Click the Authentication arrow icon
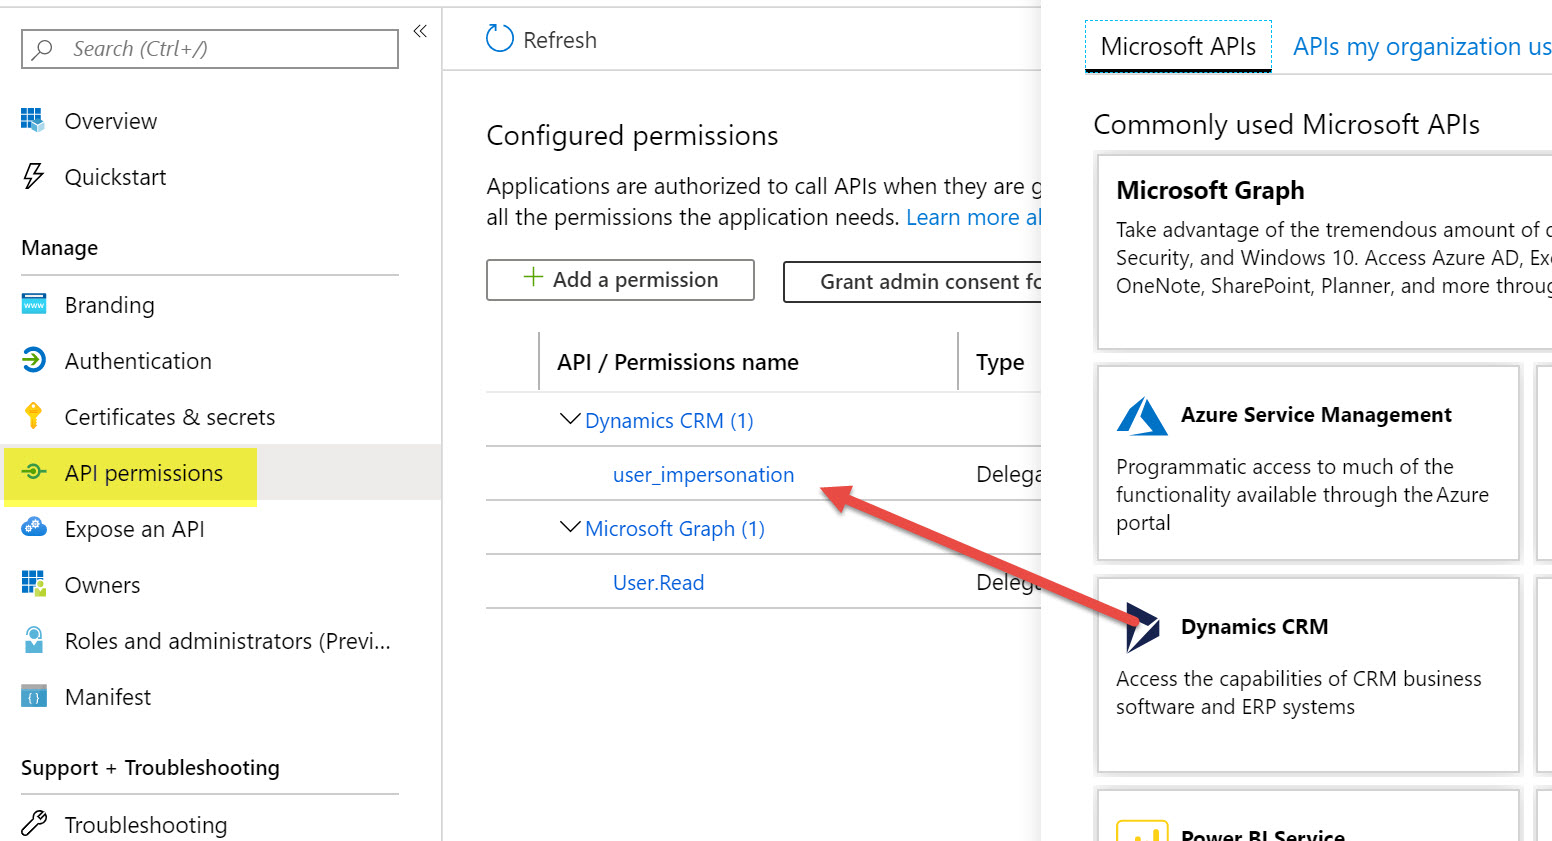The image size is (1552, 841). pos(33,361)
